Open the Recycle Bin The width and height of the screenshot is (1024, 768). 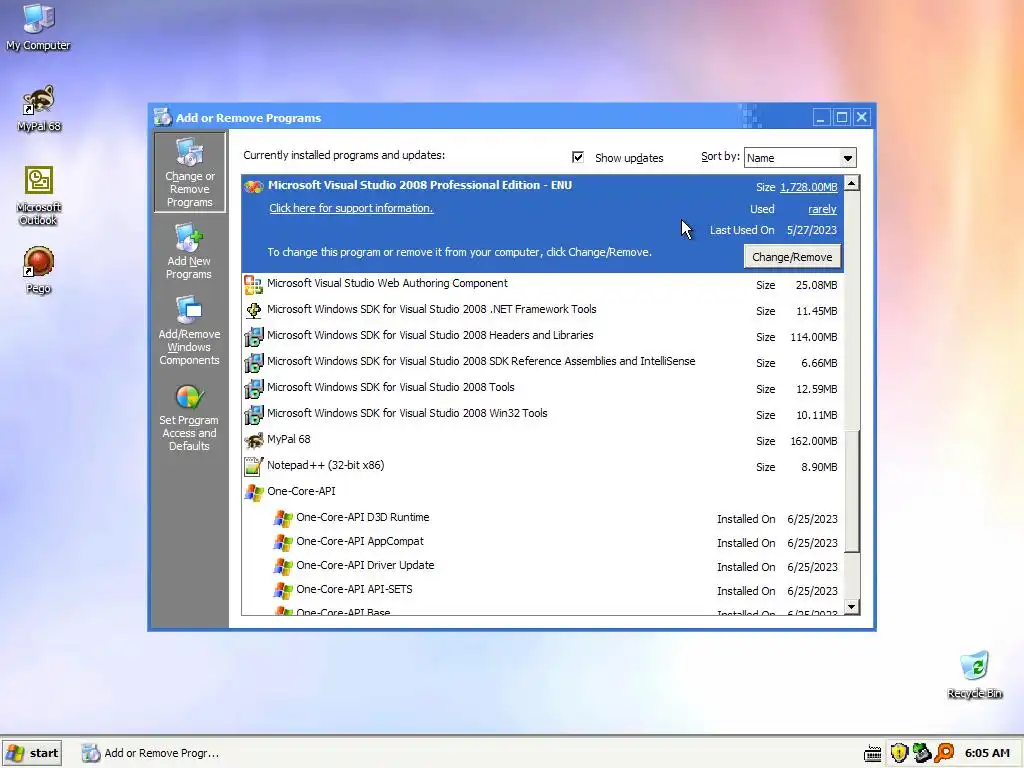coord(974,675)
